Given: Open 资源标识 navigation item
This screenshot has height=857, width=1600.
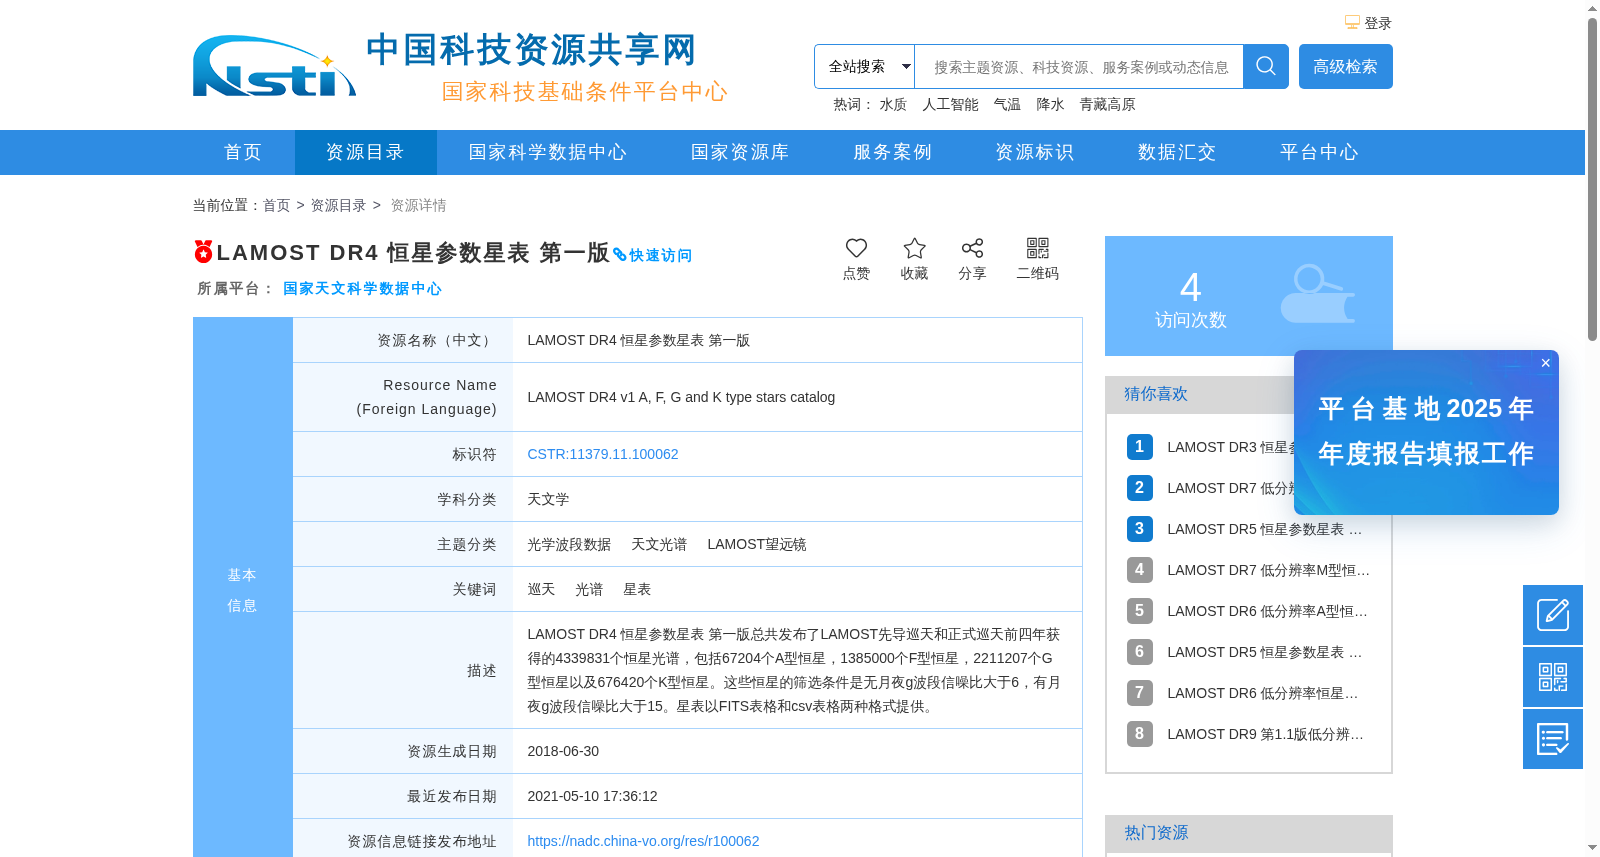Looking at the screenshot, I should tap(1034, 152).
